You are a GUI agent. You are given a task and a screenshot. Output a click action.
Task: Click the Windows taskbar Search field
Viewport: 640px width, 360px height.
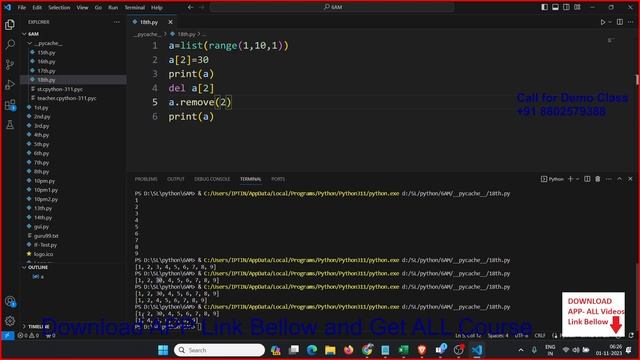tap(219, 350)
